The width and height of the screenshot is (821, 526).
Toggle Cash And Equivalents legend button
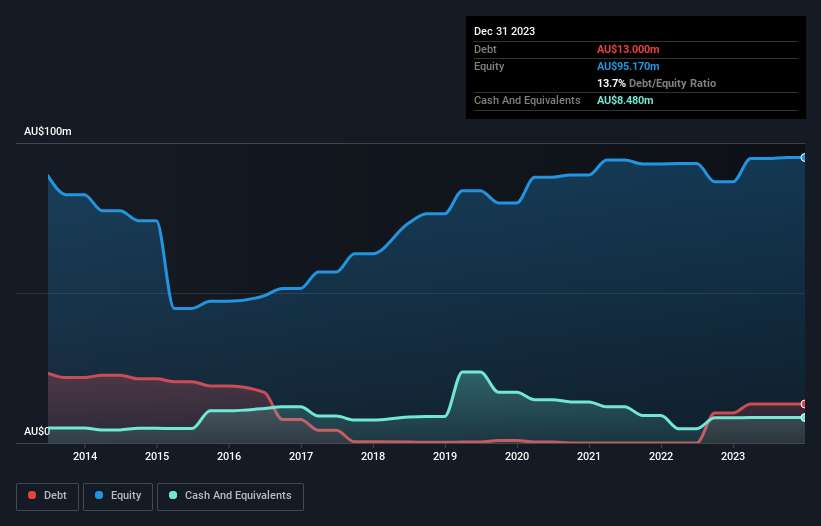[x=230, y=496]
